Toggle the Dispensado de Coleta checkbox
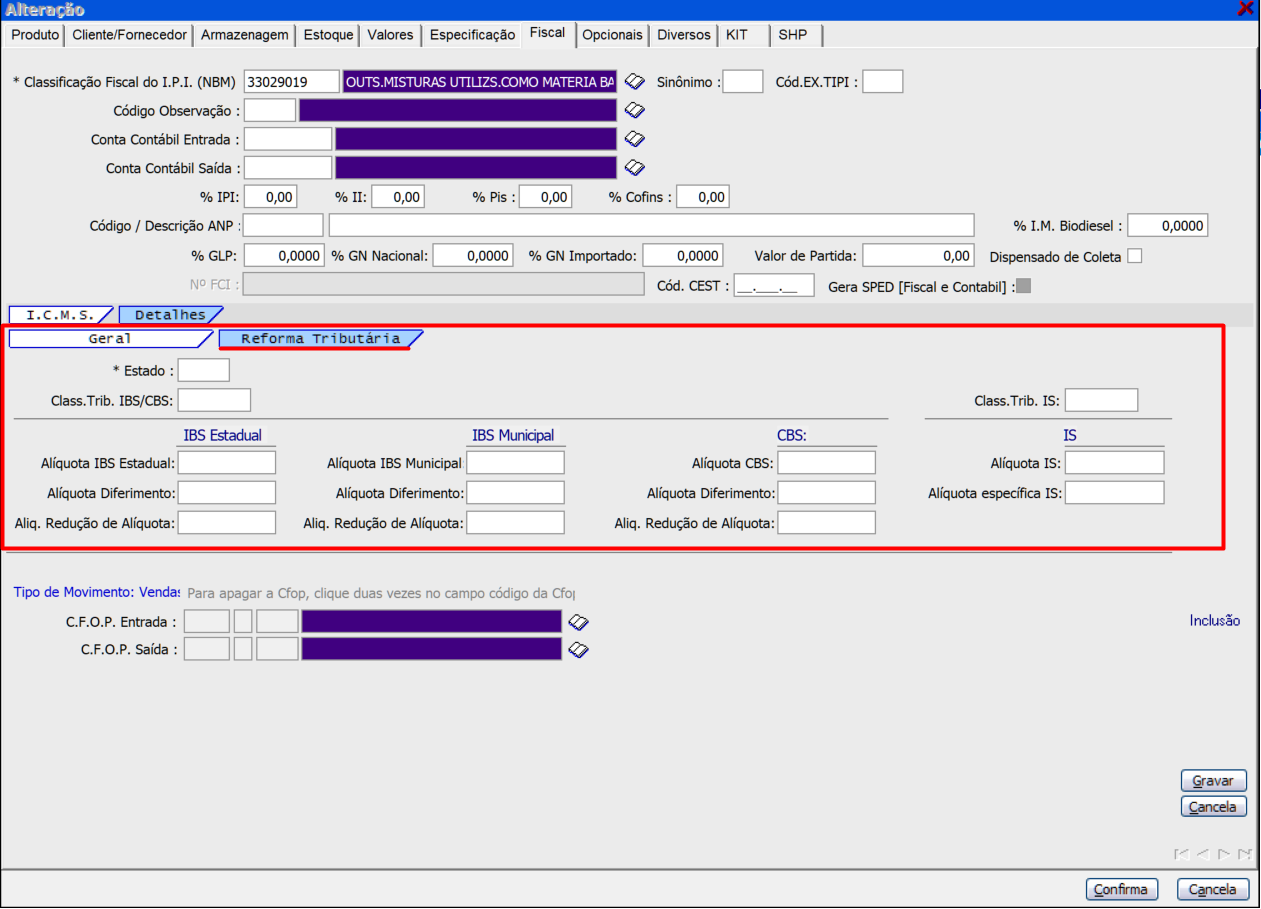 [x=1134, y=256]
